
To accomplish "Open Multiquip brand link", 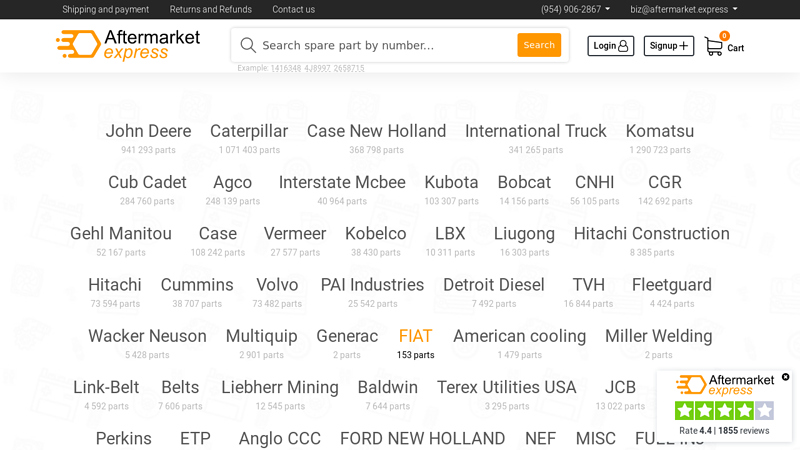I will tap(261, 336).
